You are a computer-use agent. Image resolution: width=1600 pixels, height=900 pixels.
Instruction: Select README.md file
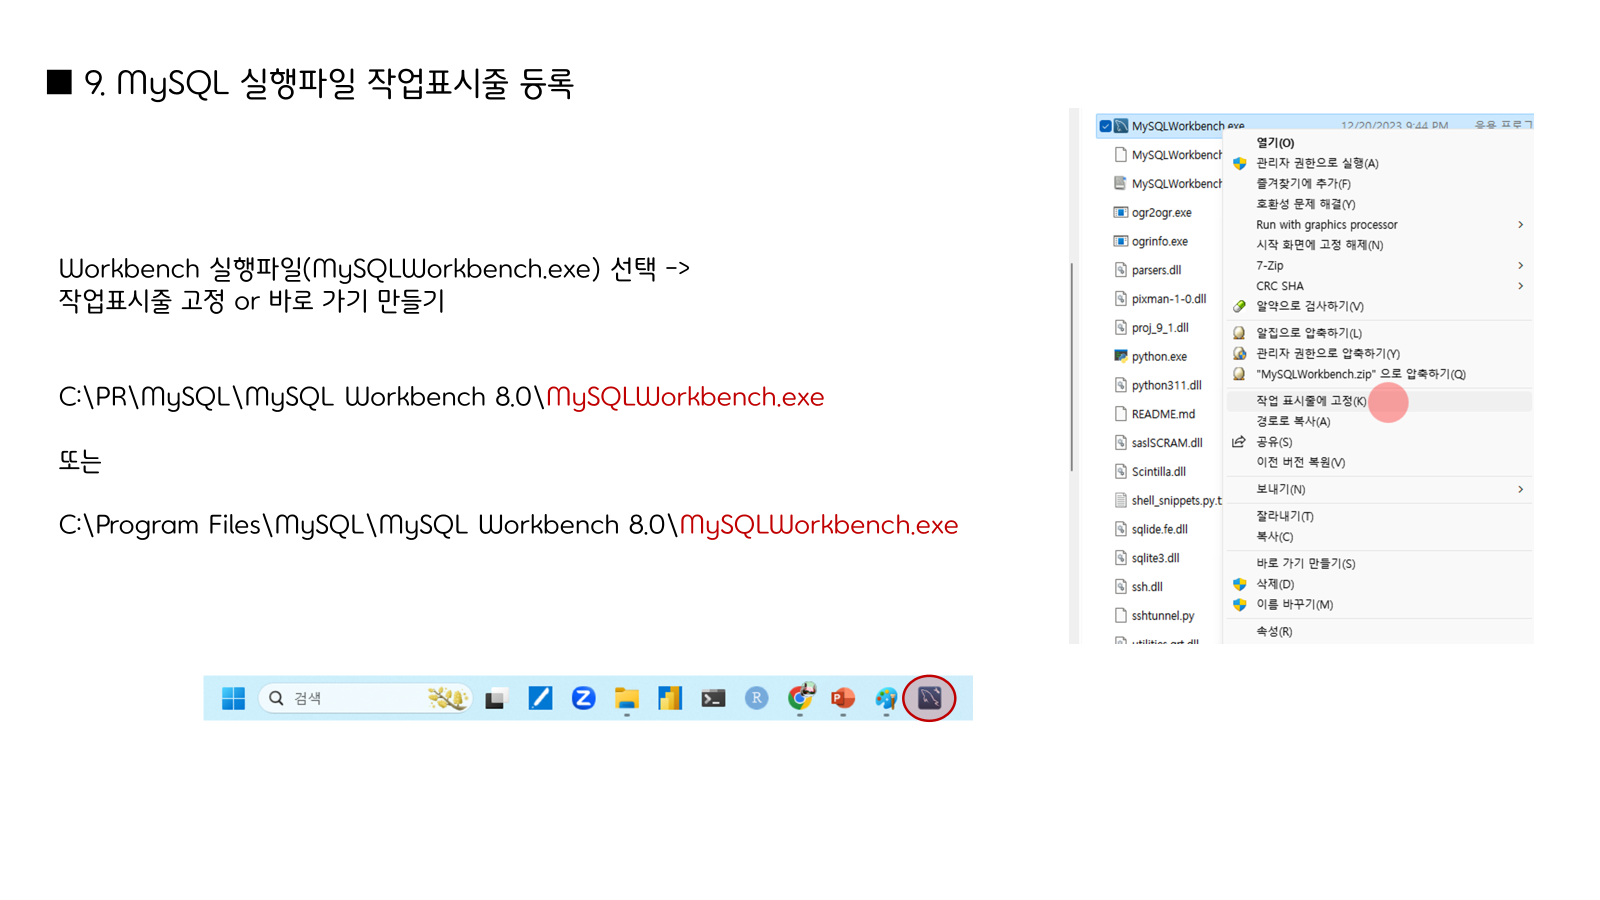coord(1163,414)
